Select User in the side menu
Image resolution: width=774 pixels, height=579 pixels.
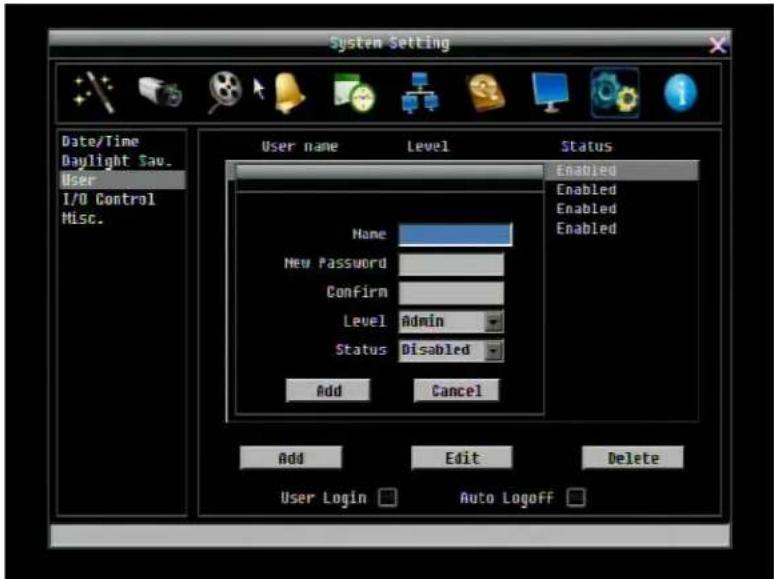click(x=122, y=180)
